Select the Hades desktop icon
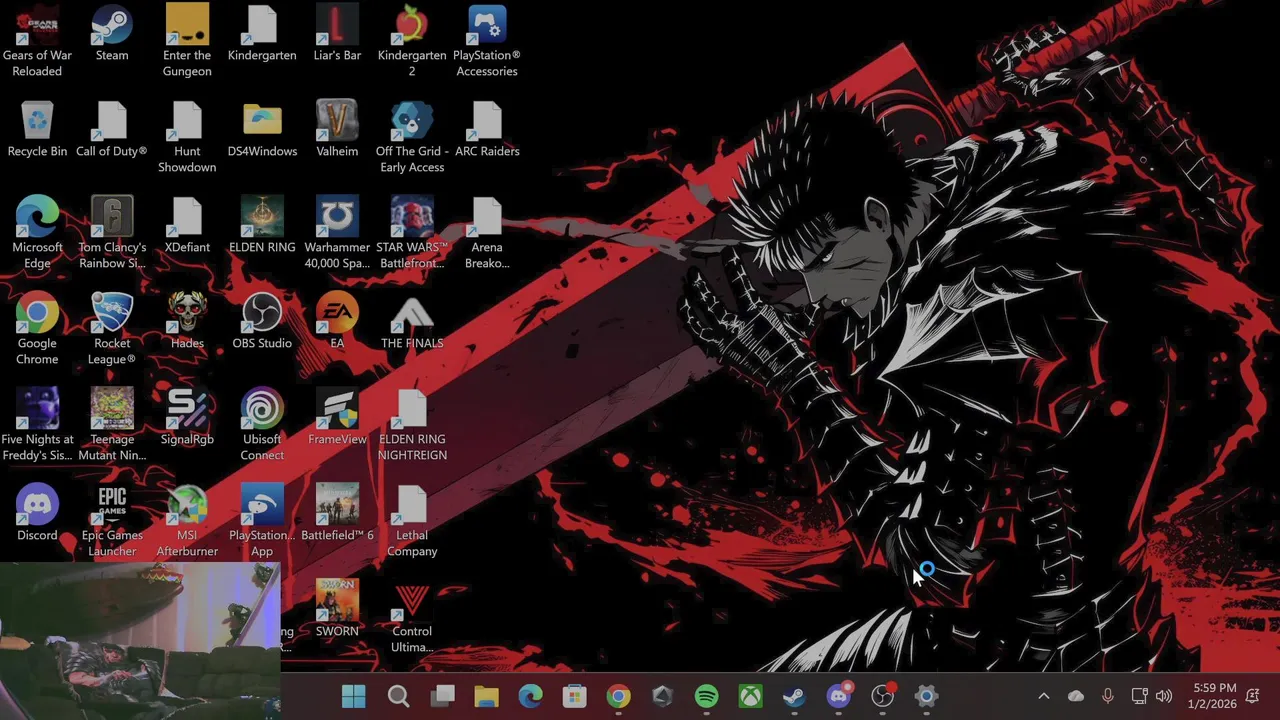1280x720 pixels. (187, 322)
